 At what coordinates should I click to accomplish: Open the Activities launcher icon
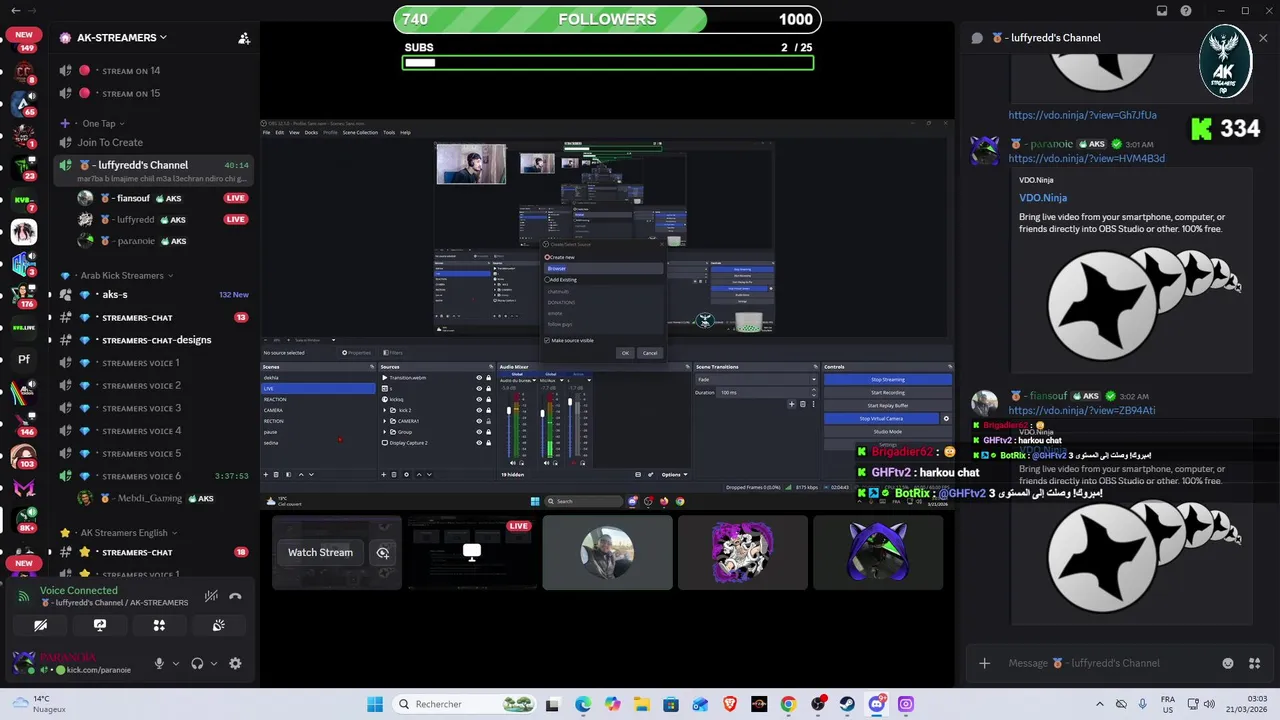[159, 625]
